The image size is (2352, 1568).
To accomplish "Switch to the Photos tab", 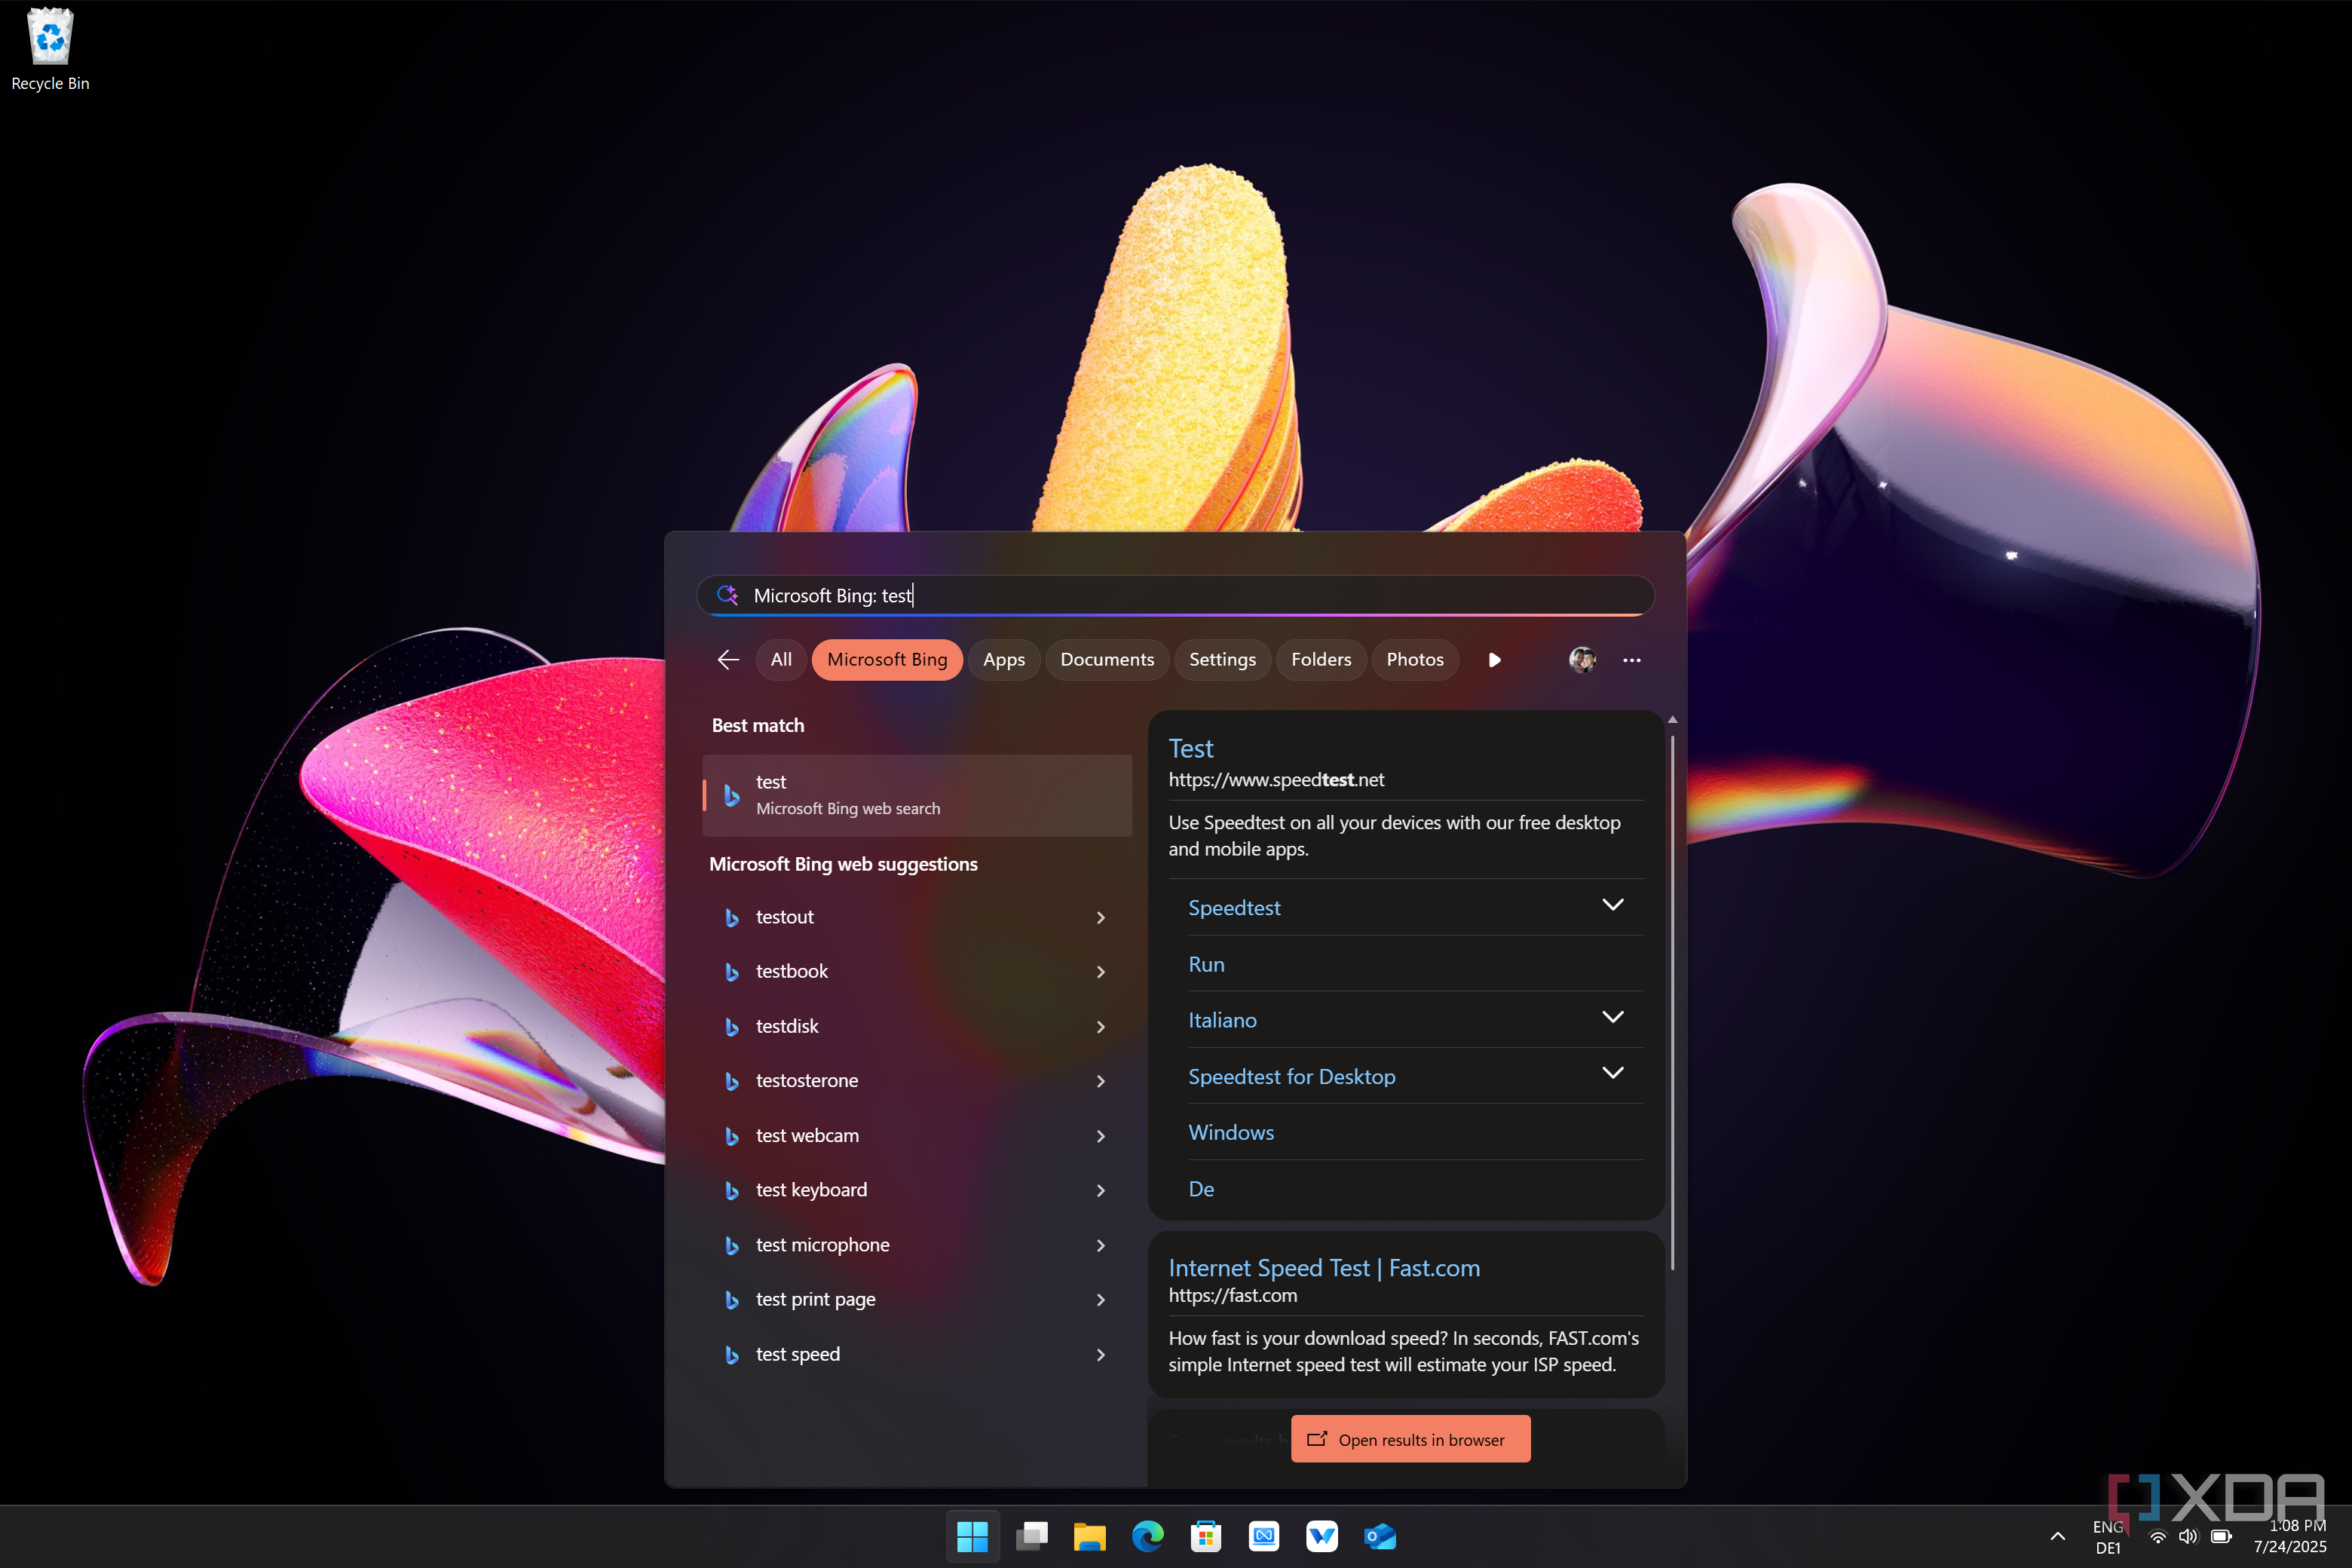I will point(1415,660).
